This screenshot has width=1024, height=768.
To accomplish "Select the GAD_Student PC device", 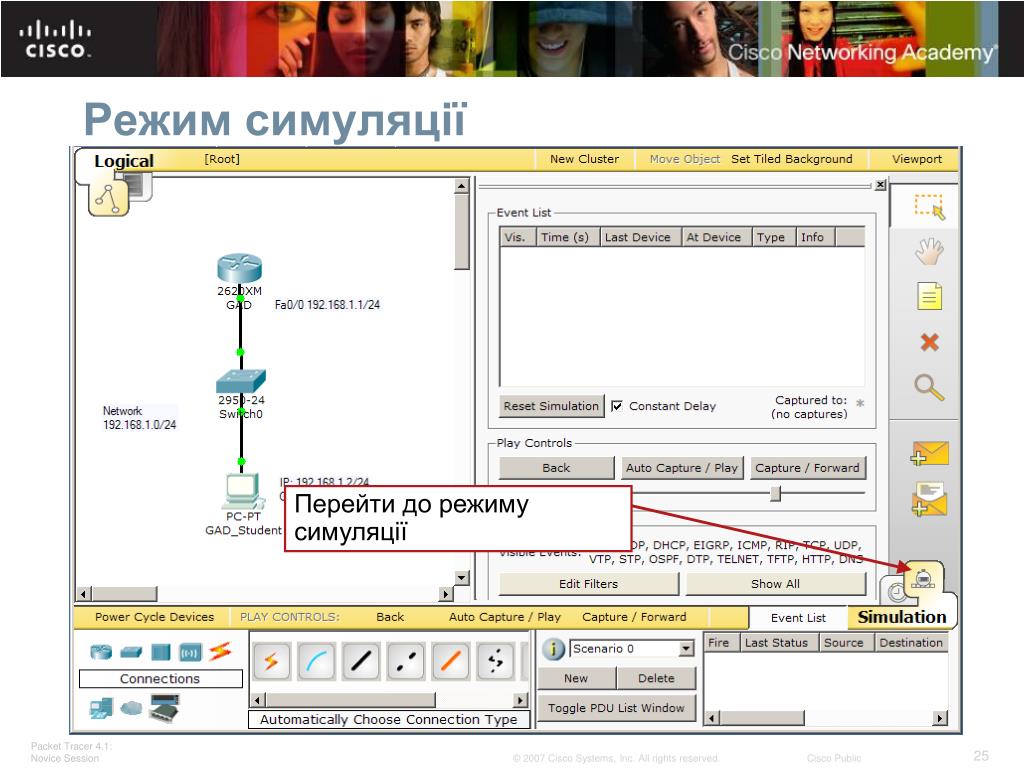I will (x=242, y=492).
